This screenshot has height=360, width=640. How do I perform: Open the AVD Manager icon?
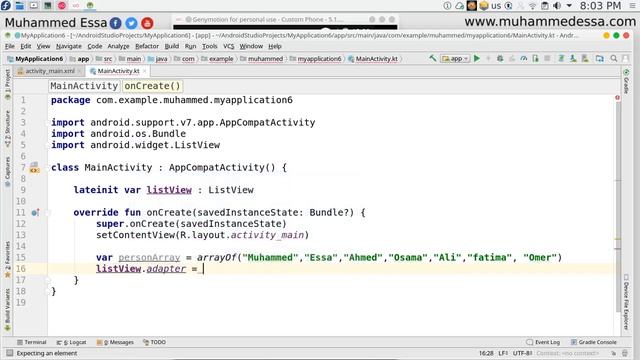(573, 58)
